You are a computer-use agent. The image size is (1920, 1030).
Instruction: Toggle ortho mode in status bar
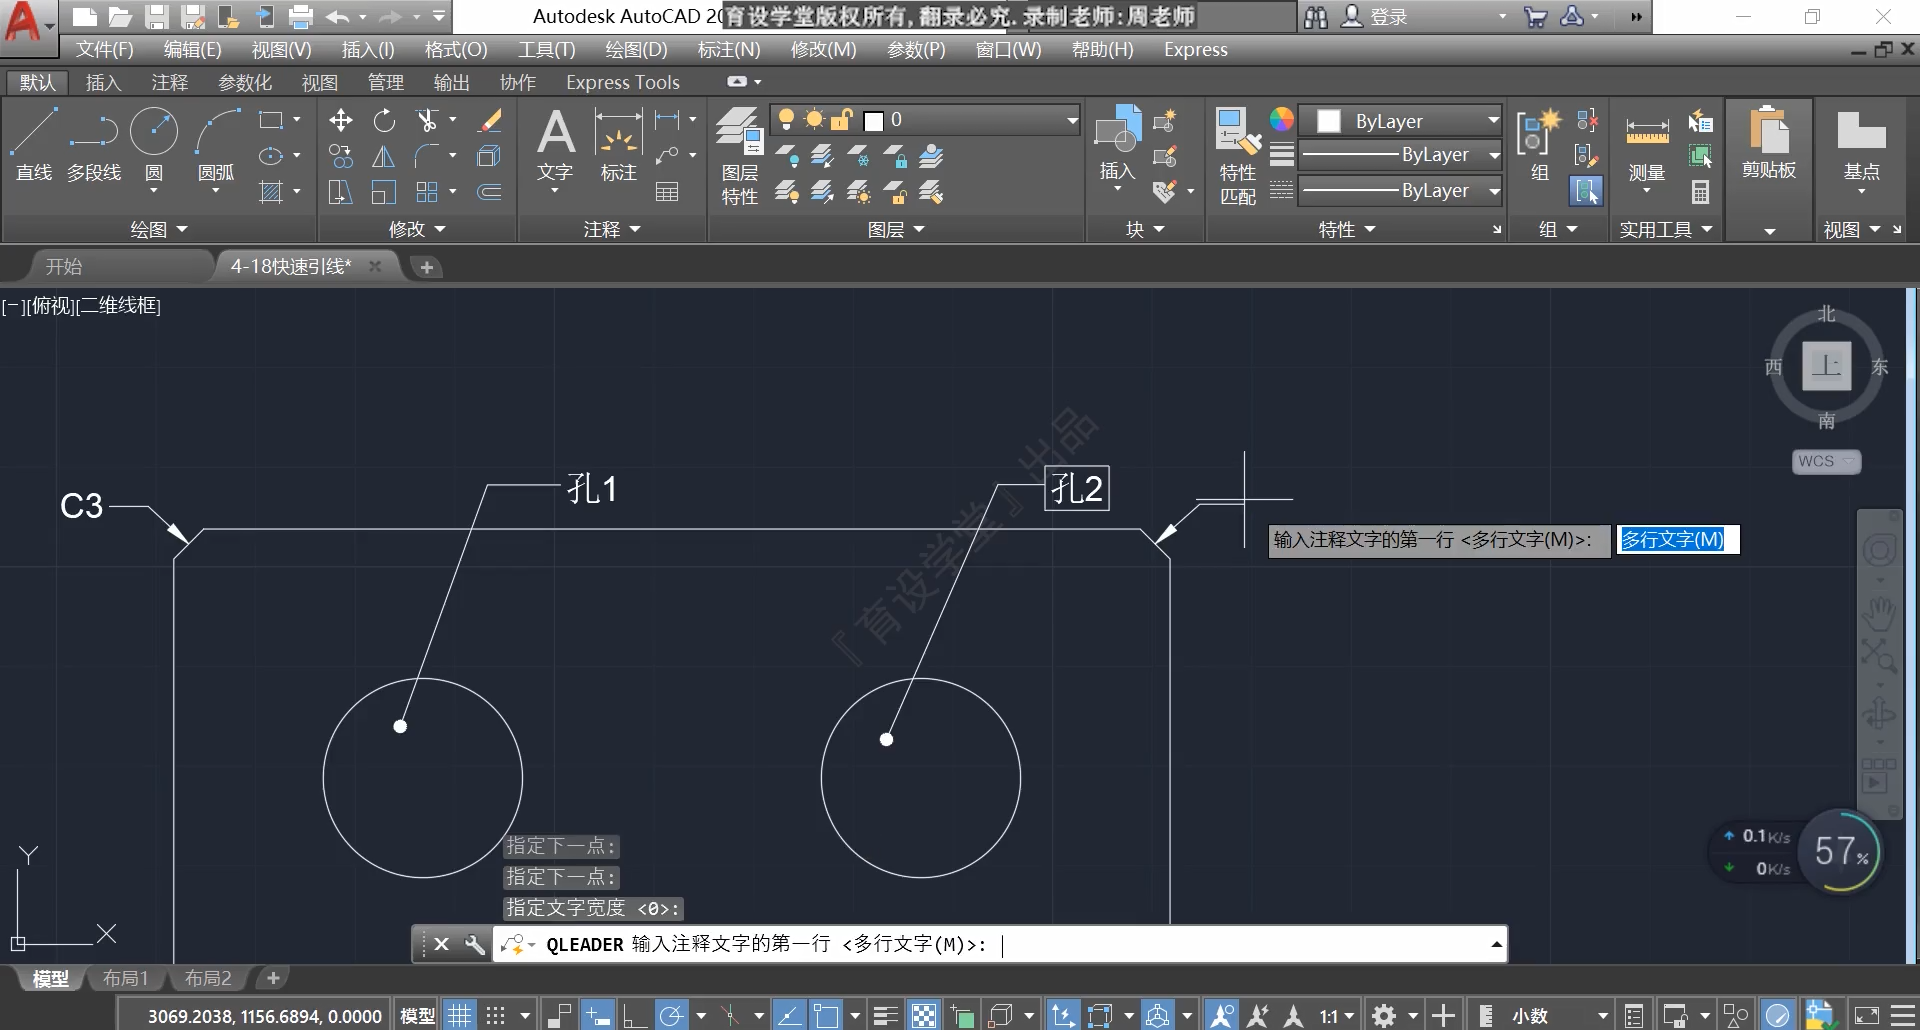tap(634, 1016)
